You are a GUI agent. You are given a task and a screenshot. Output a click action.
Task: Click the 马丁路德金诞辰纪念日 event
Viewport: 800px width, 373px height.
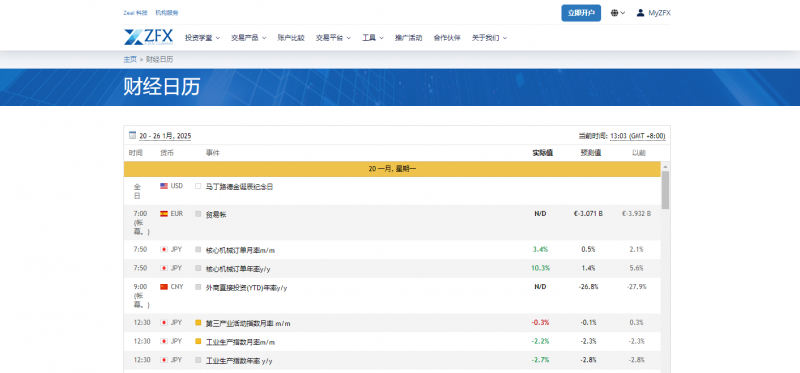(x=239, y=187)
